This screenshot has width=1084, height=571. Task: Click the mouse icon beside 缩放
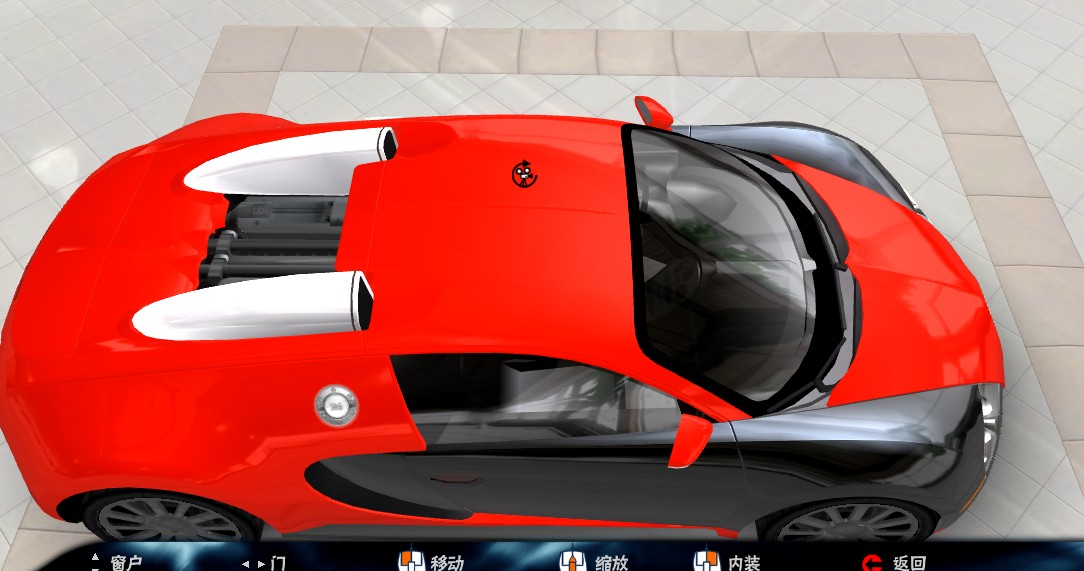click(x=571, y=562)
